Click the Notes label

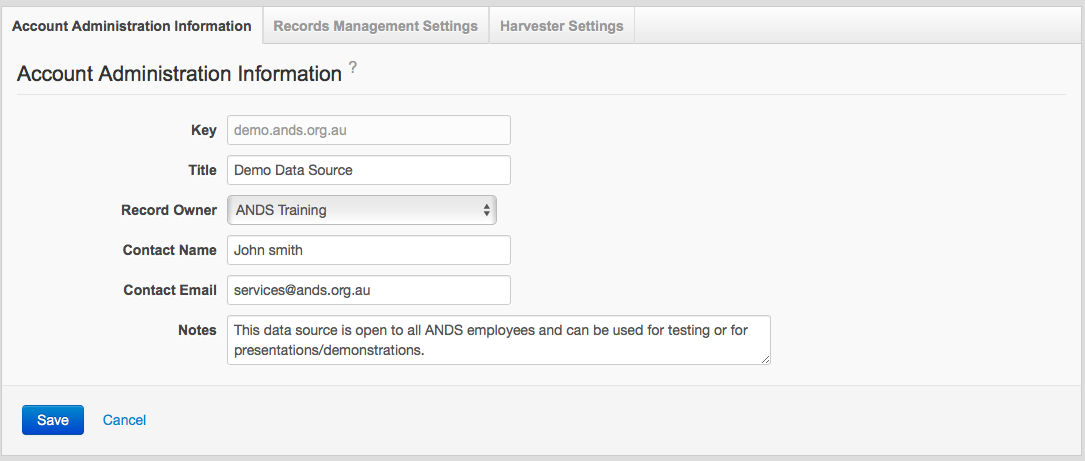197,330
